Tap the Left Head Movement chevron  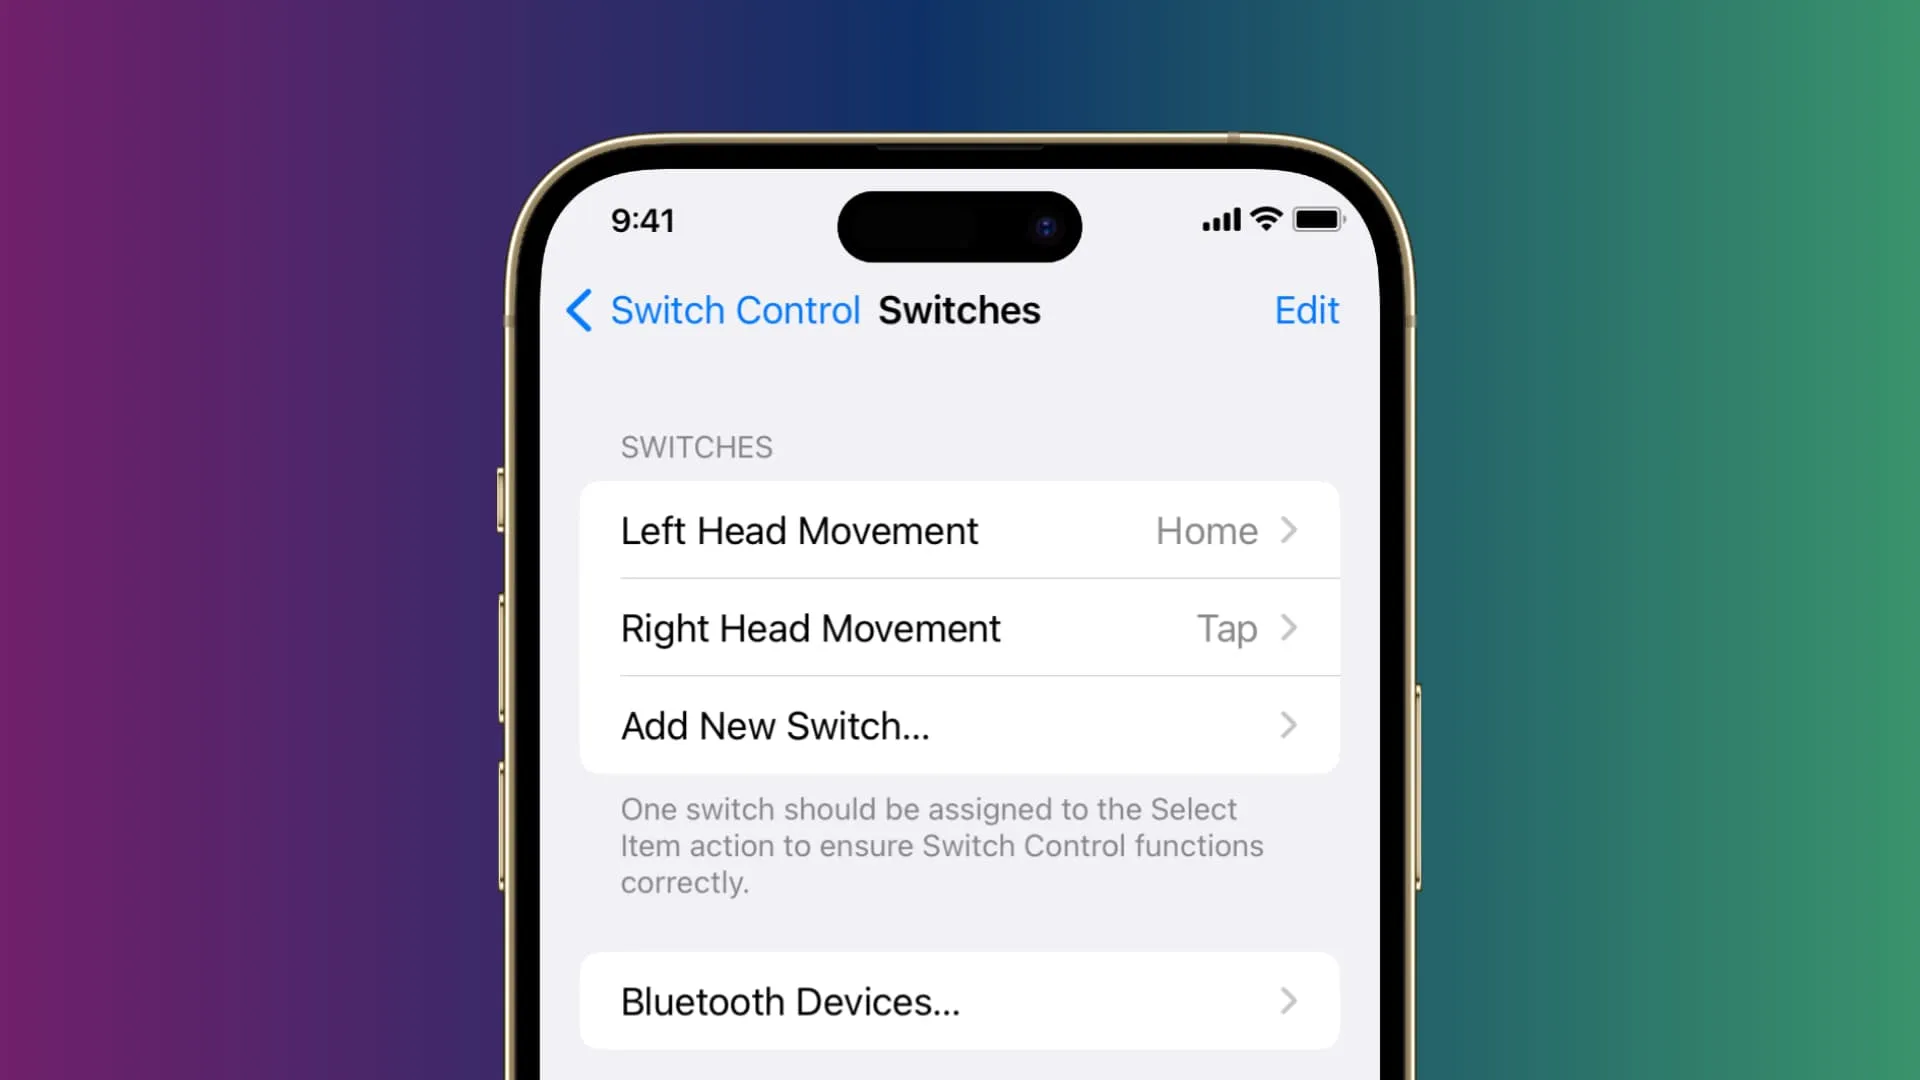[1292, 529]
